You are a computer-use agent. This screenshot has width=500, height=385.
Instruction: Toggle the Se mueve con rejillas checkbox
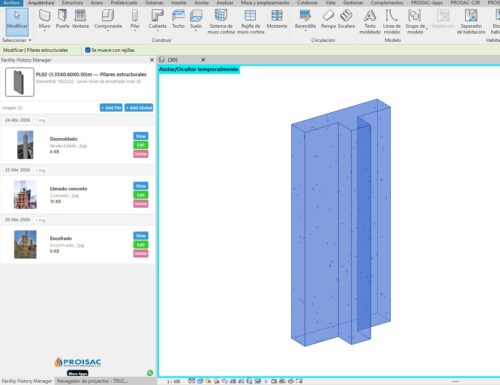(x=88, y=50)
